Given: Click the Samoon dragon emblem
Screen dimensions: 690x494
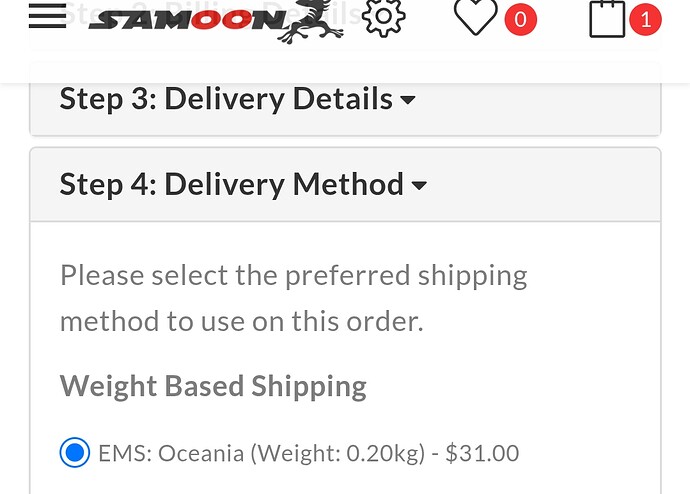Looking at the screenshot, I should pos(311,22).
